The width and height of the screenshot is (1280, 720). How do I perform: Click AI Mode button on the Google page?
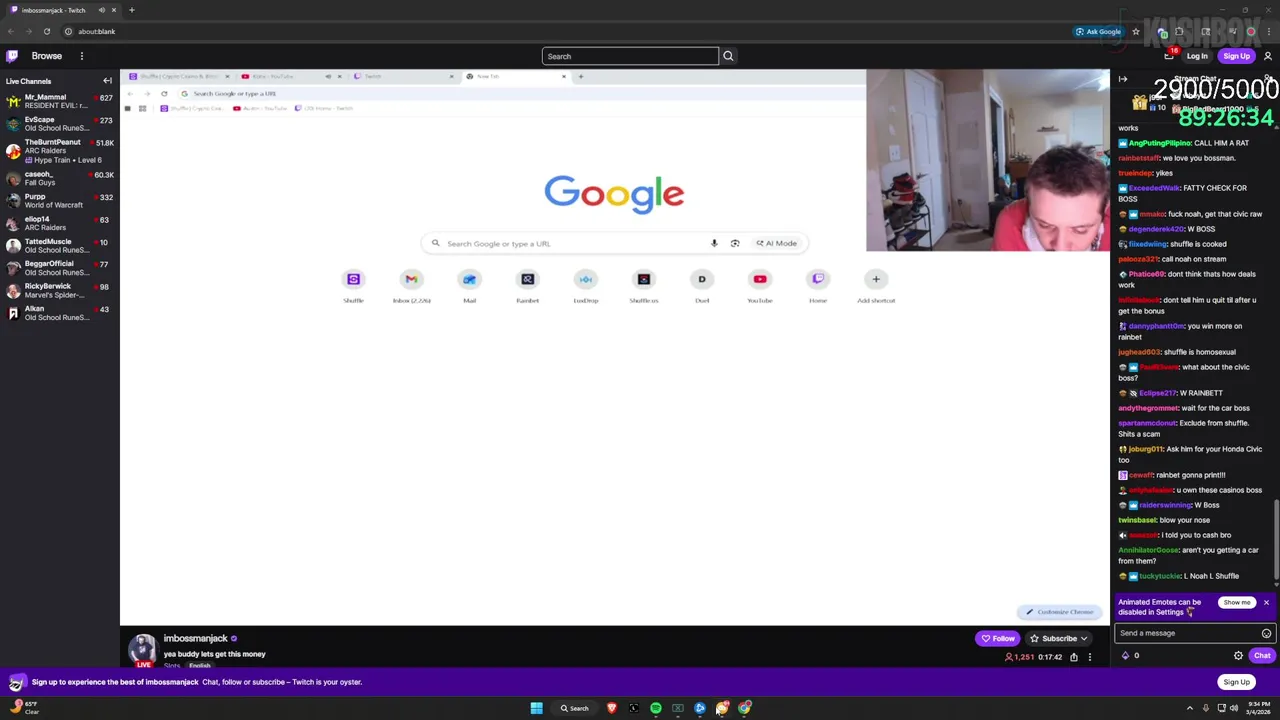coord(777,243)
